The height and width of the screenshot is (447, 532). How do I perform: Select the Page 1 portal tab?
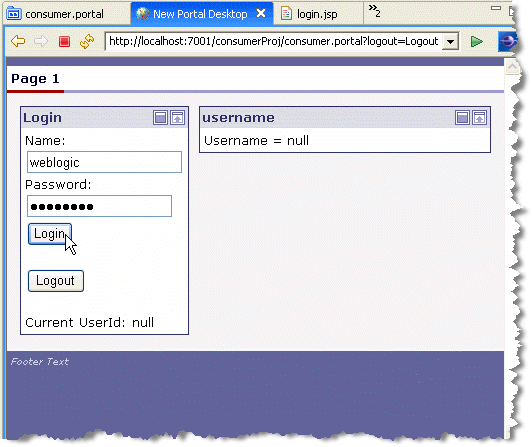coord(35,79)
